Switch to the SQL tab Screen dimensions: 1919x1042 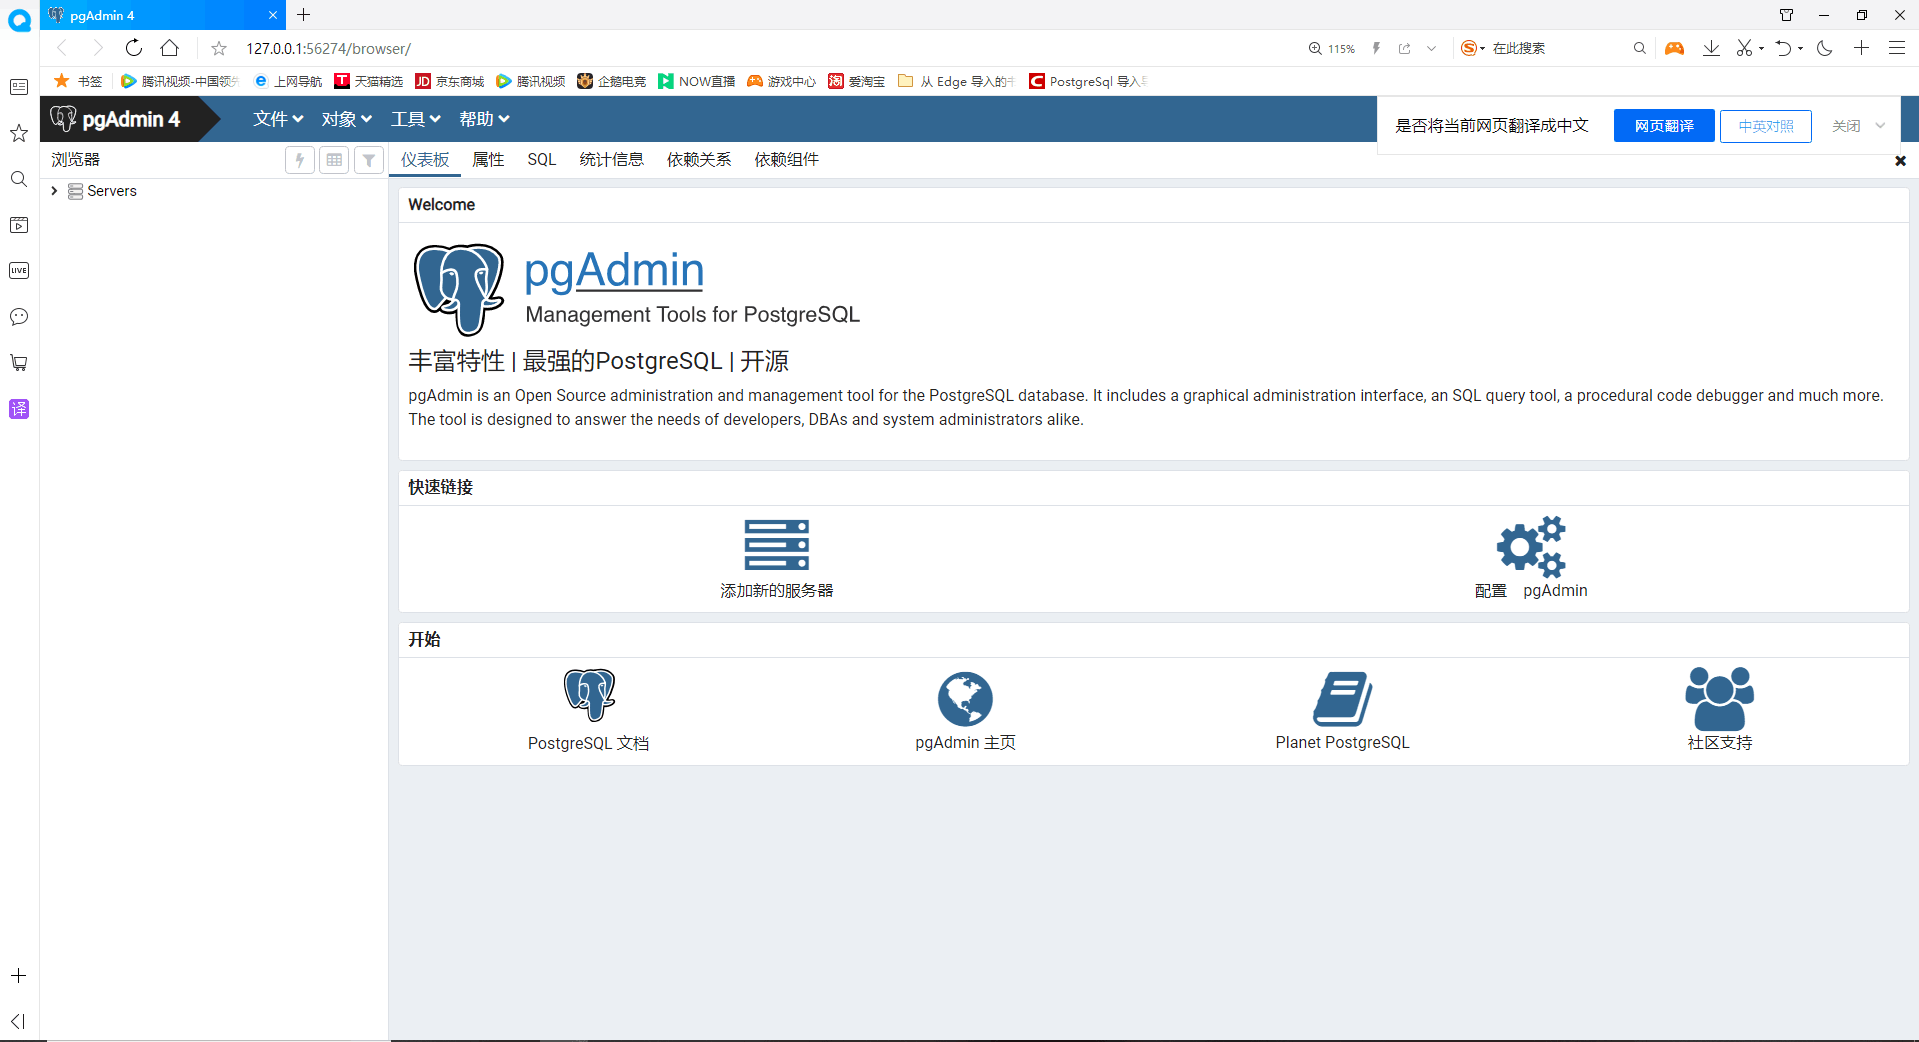[x=542, y=160]
